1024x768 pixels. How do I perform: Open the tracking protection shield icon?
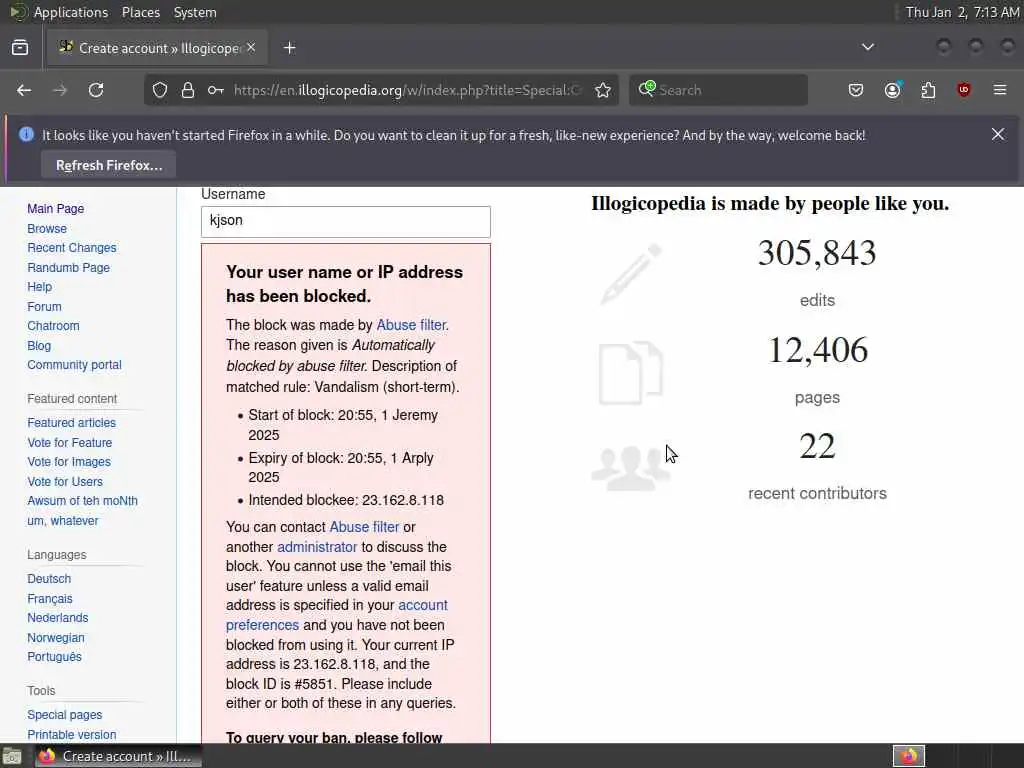click(x=160, y=90)
